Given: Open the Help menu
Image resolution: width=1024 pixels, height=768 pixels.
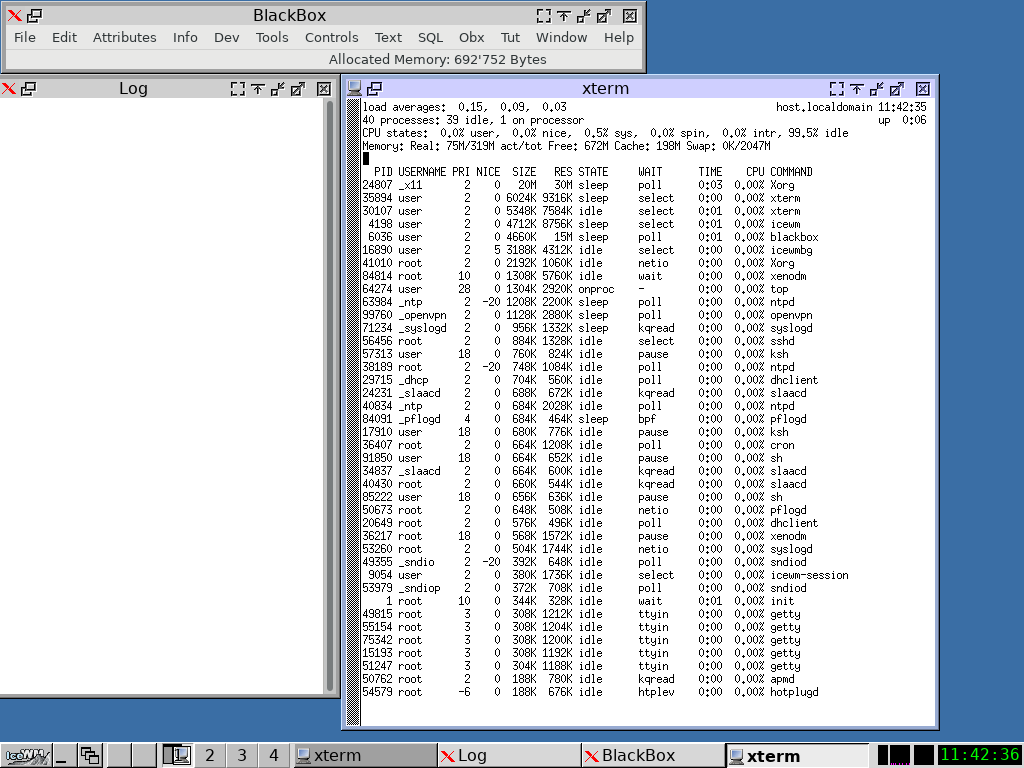Looking at the screenshot, I should (619, 37).
